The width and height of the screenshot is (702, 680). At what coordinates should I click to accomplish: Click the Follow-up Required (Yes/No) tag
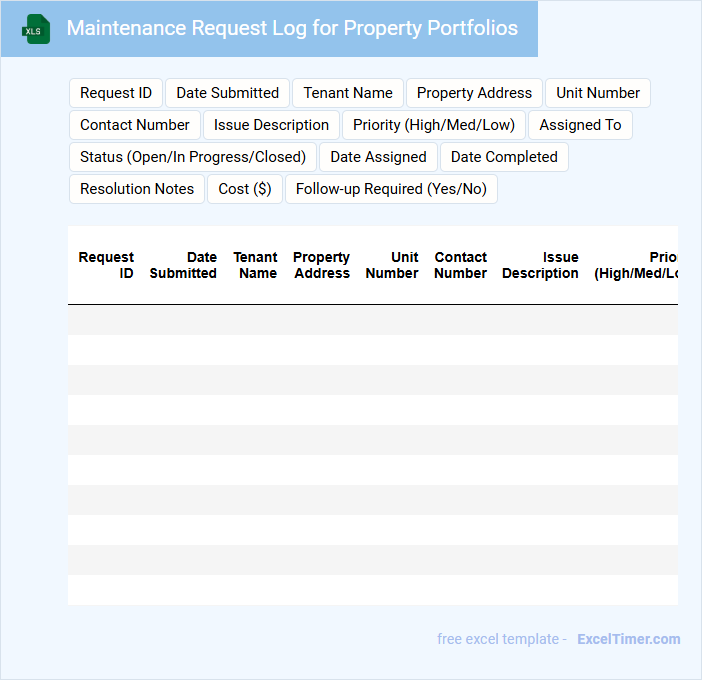(391, 189)
